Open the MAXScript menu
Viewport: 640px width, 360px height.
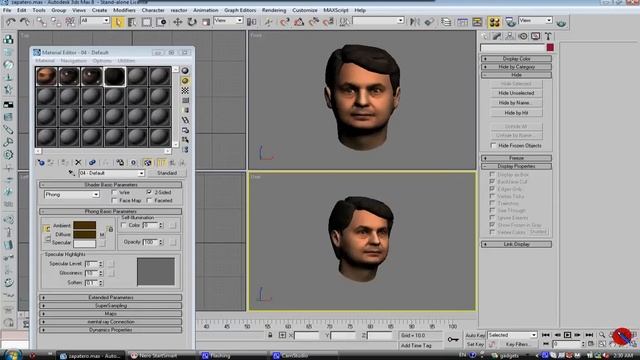(336, 10)
